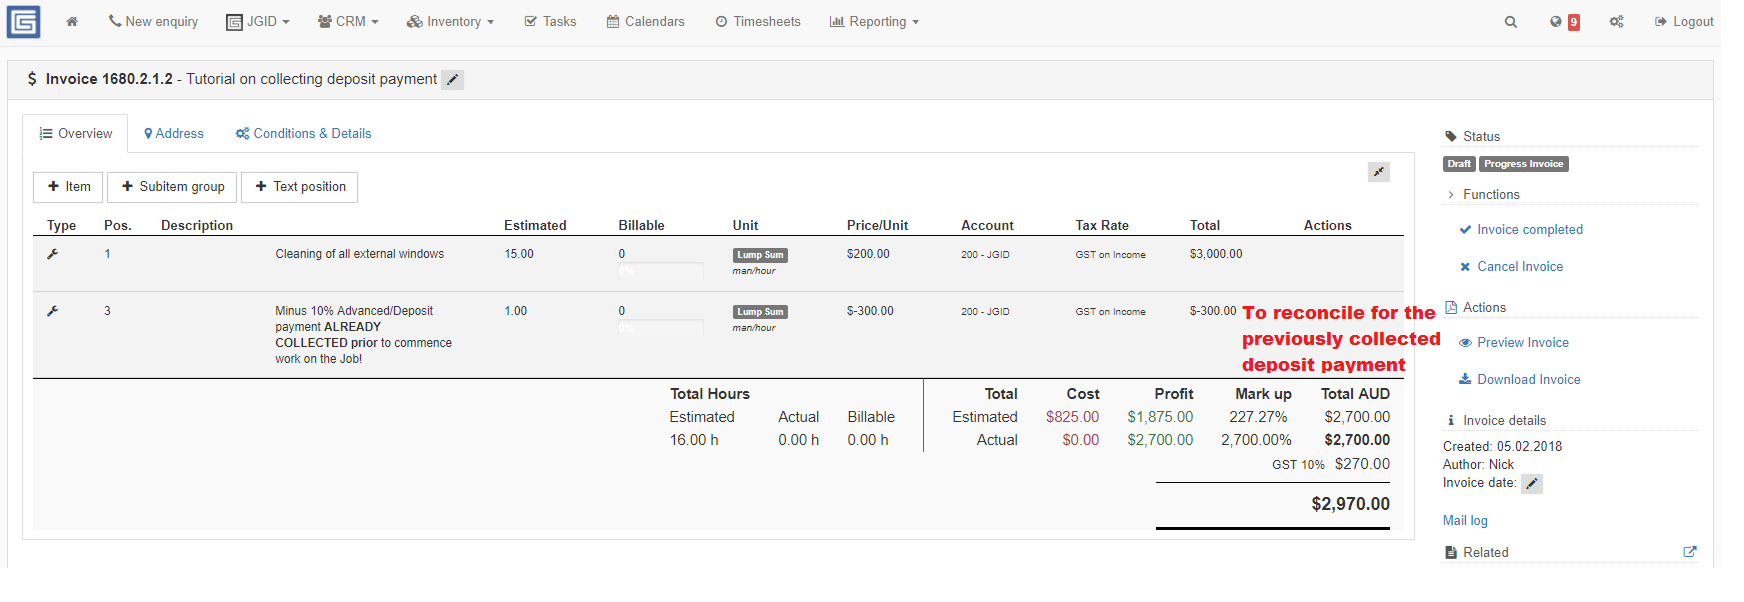Click wrench icon for row 1
The width and height of the screenshot is (1744, 602).
[x=53, y=254]
